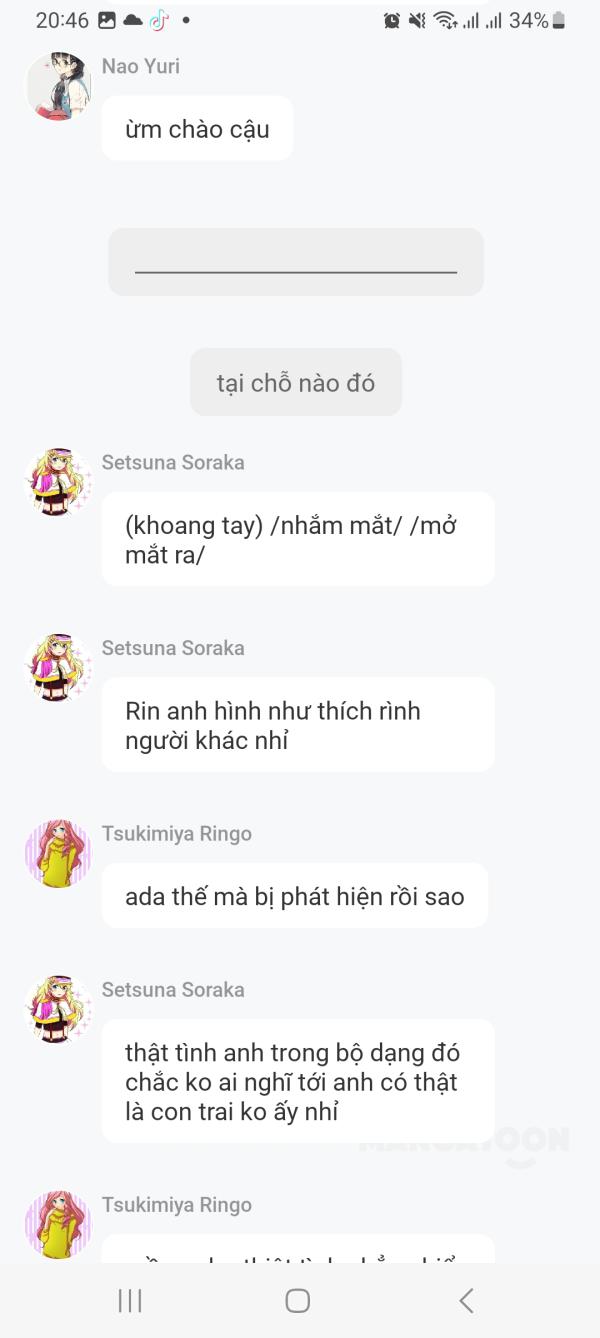The height and width of the screenshot is (1338, 600).
Task: Tap Nao Yuri's profile avatar
Action: coord(58,86)
